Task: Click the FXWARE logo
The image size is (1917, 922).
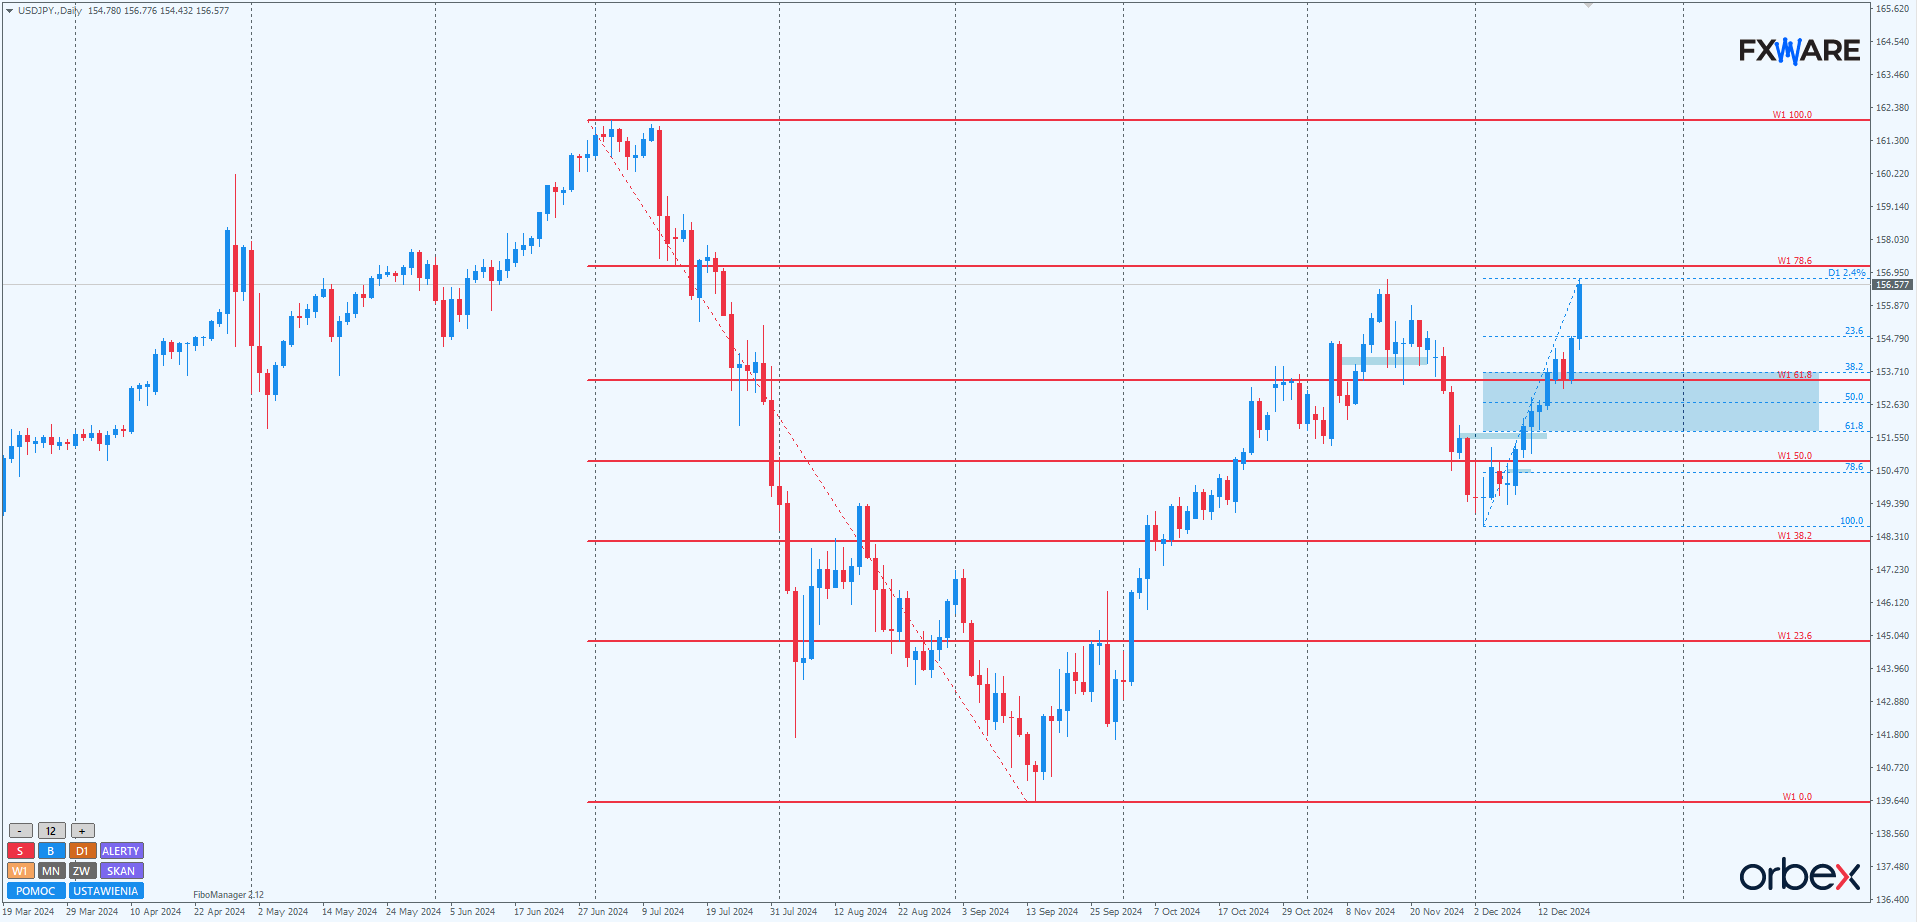Action: [x=1799, y=50]
